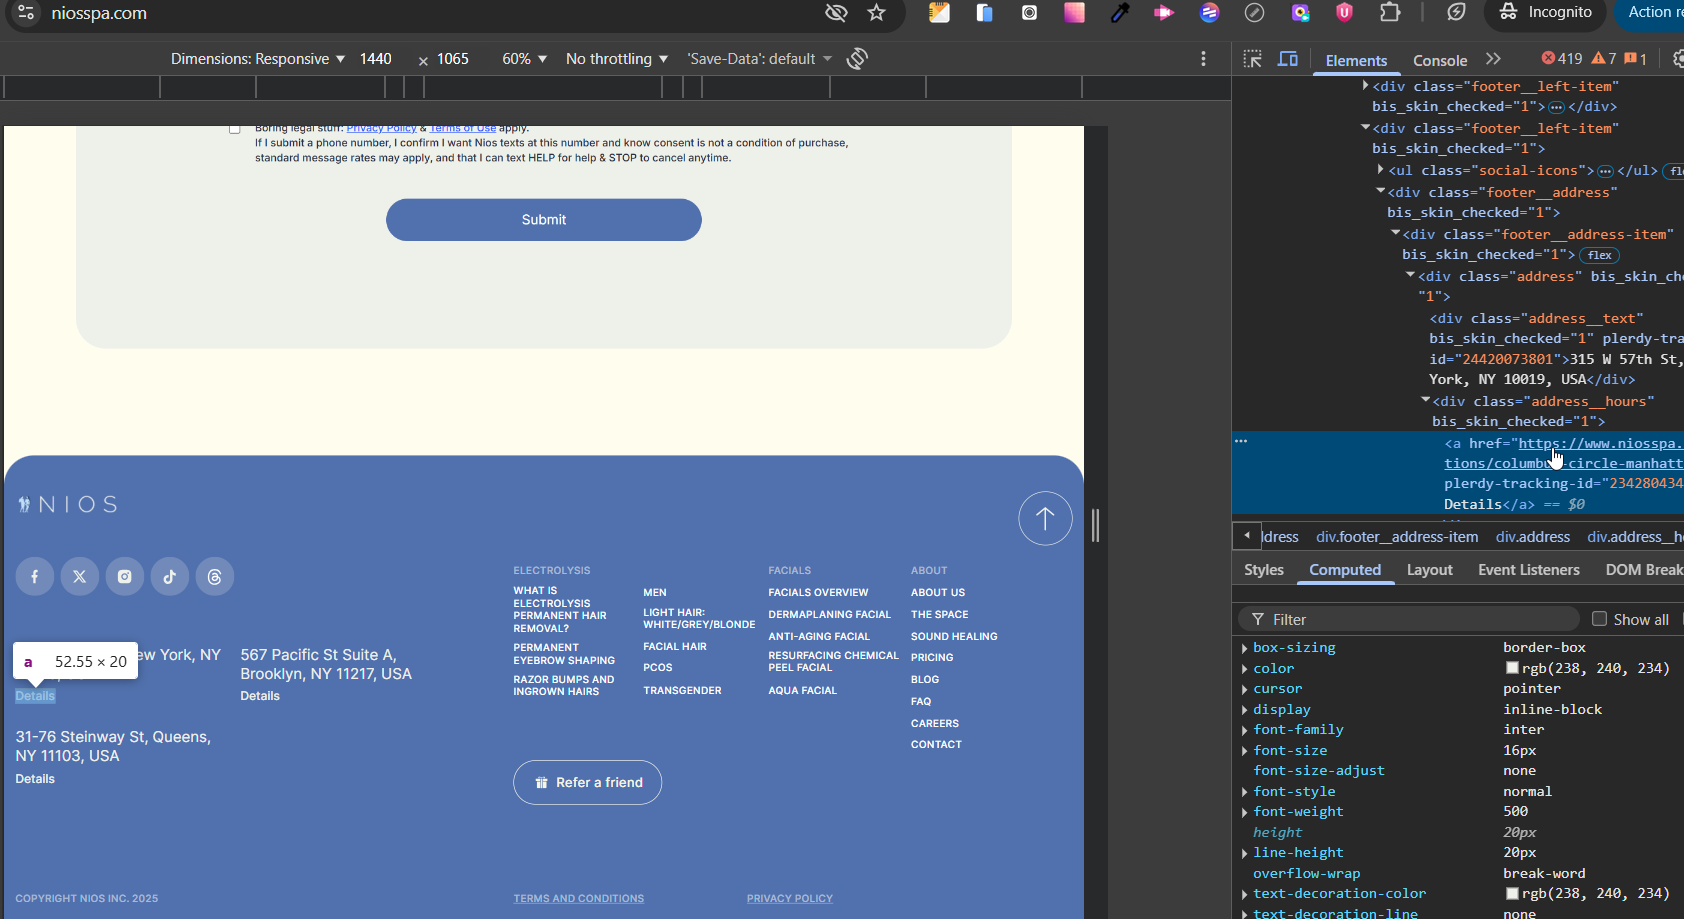Select div.footer__address-item in breadcrumb
This screenshot has height=919, width=1684.
coord(1397,537)
